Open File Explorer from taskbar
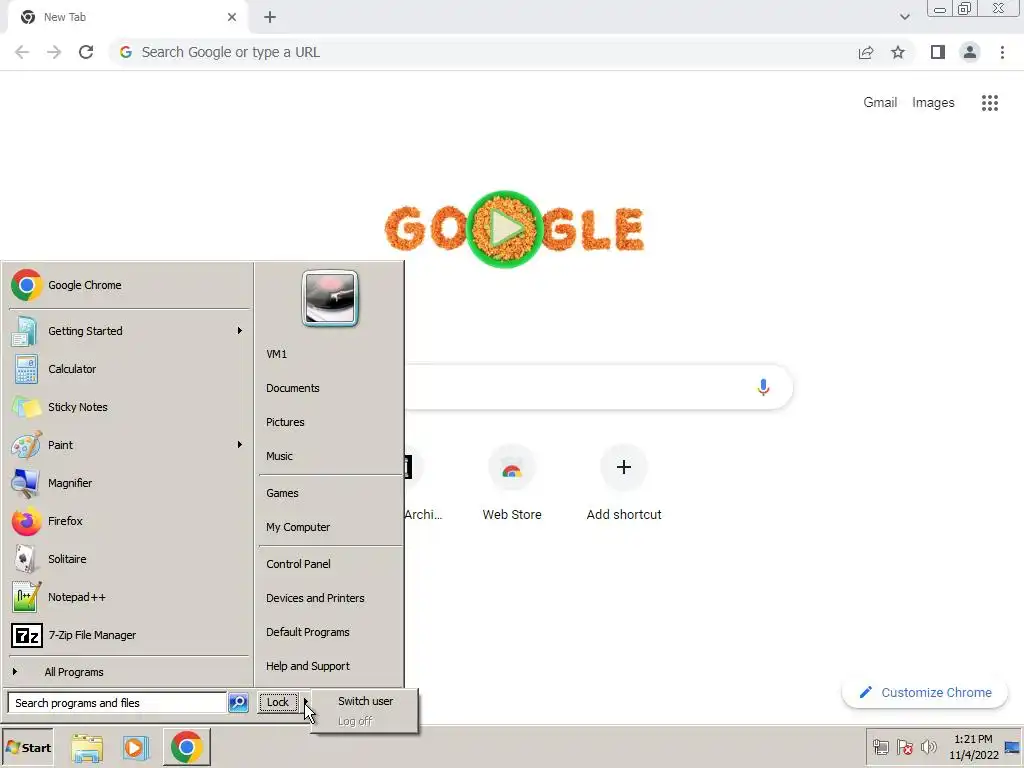This screenshot has width=1024, height=768. coord(87,748)
